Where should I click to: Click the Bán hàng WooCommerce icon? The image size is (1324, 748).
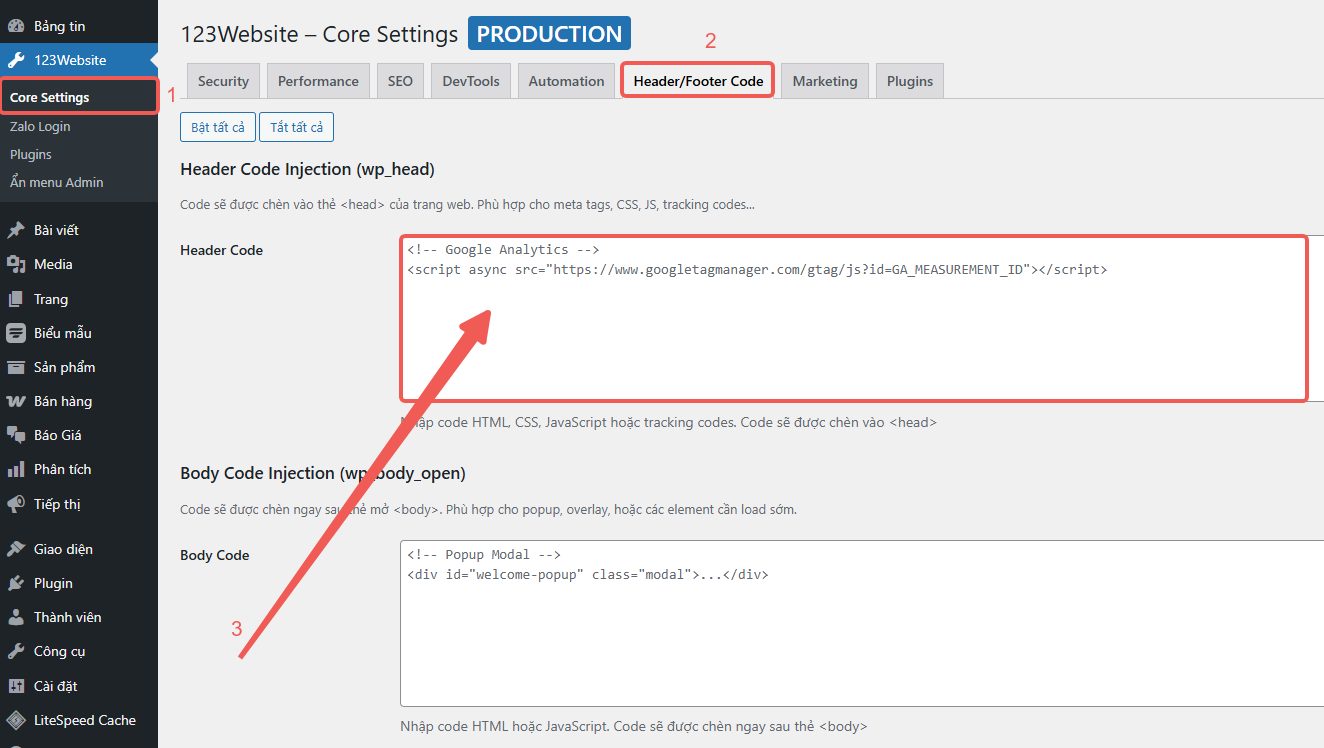[x=16, y=401]
